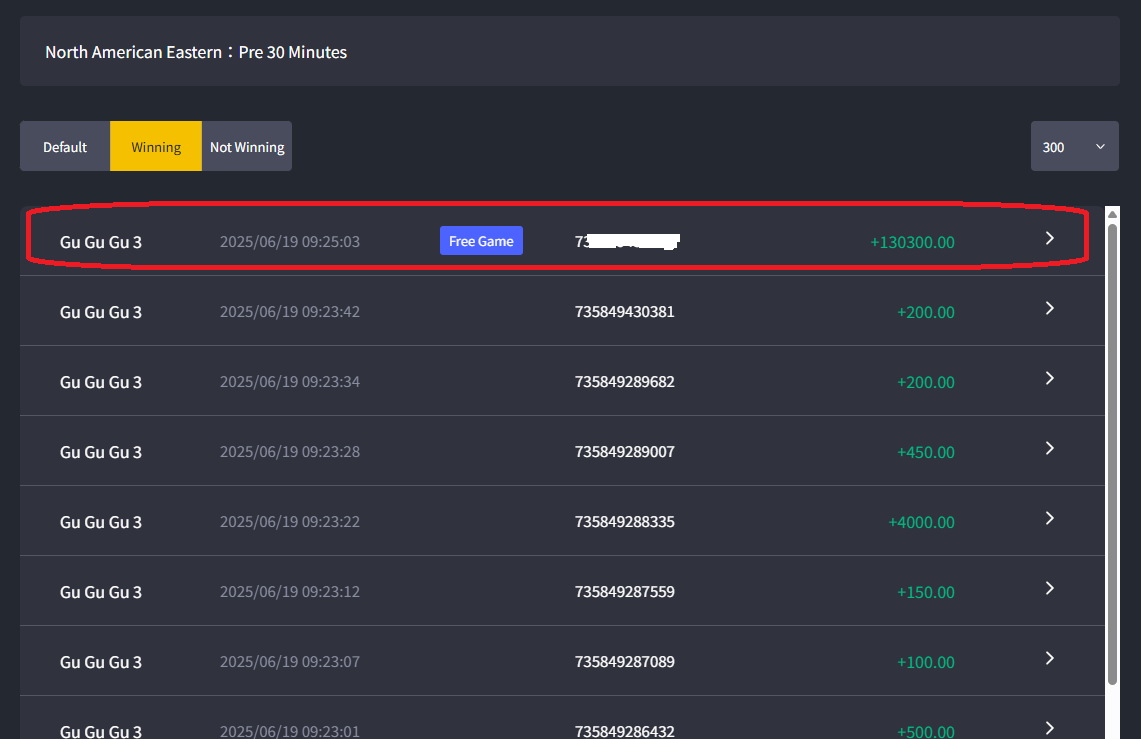The height and width of the screenshot is (739, 1141).
Task: Expand the 735849287089 record arrow
Action: point(1049,658)
